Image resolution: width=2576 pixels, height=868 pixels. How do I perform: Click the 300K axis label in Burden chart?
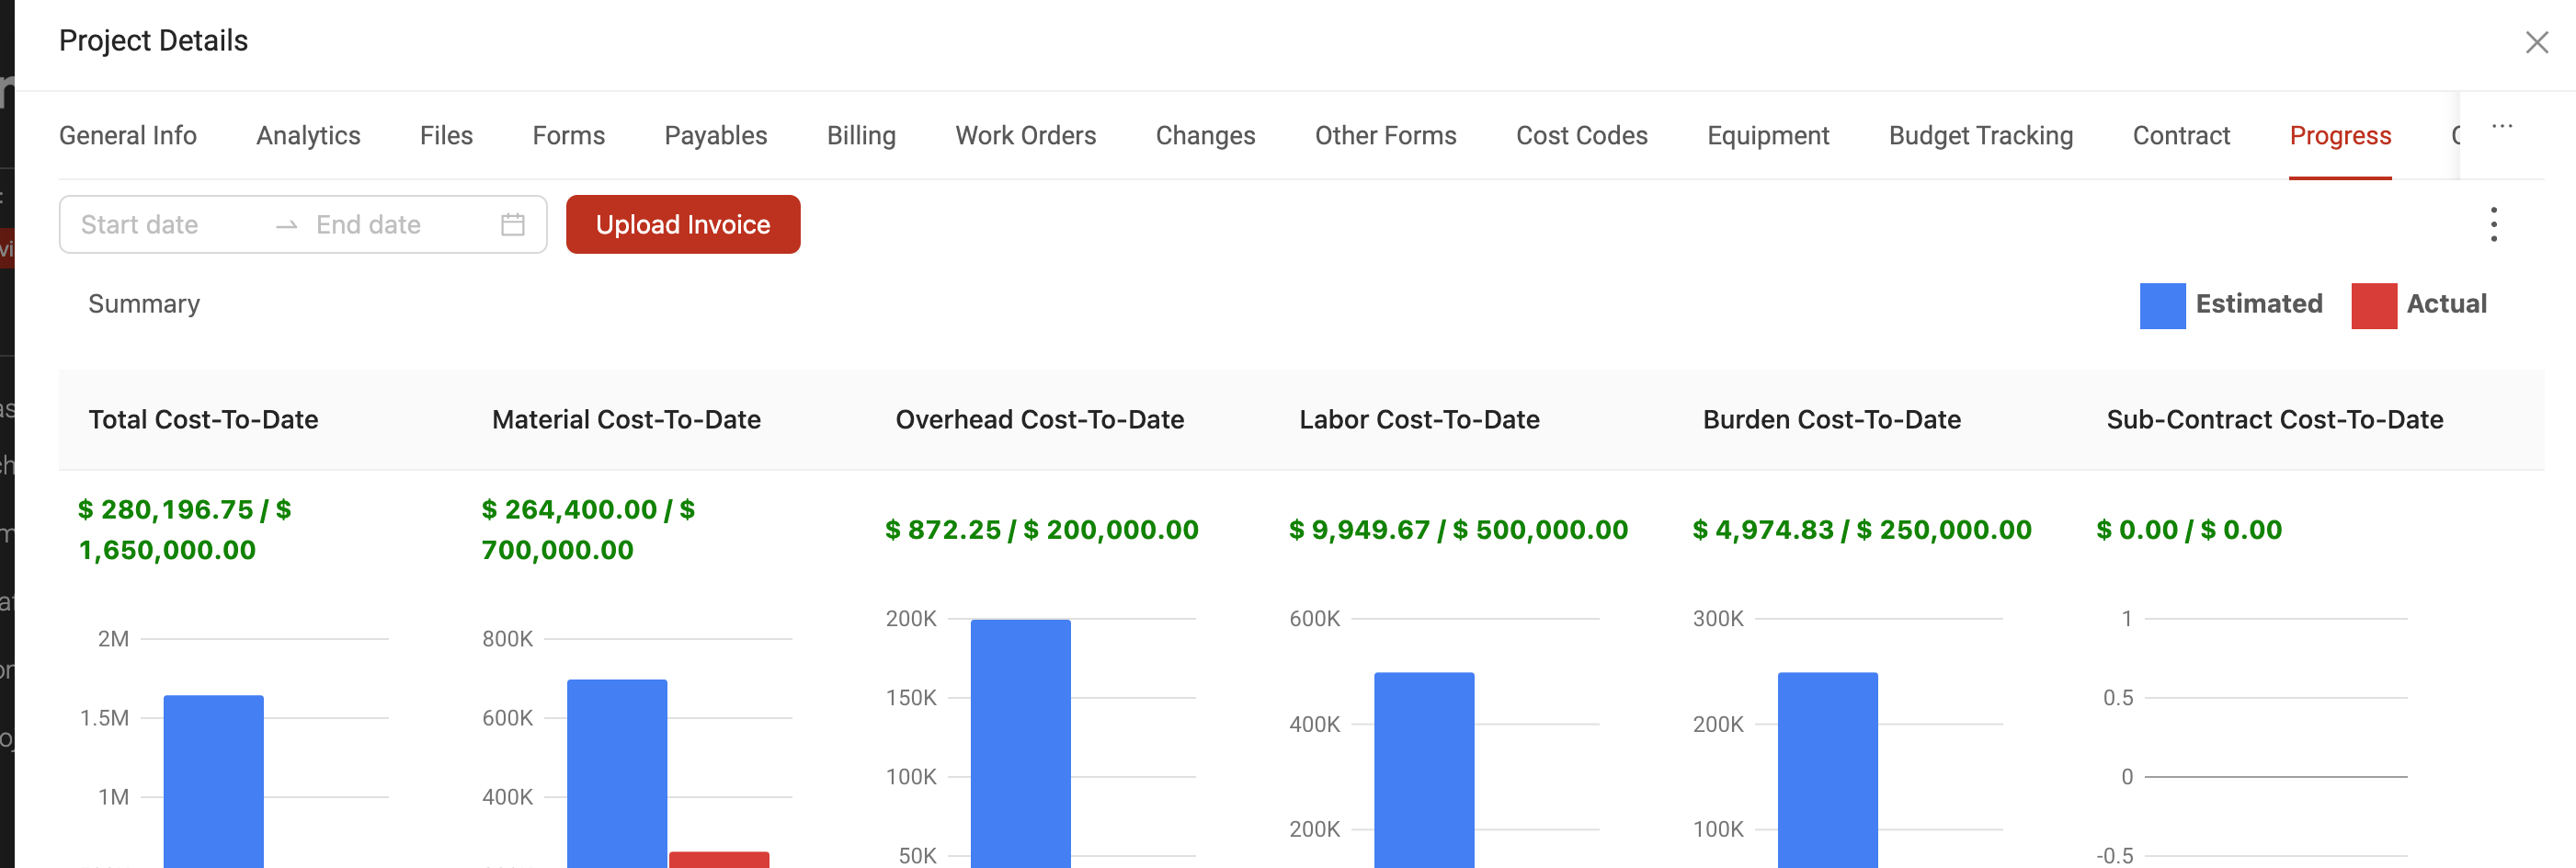click(x=1718, y=619)
